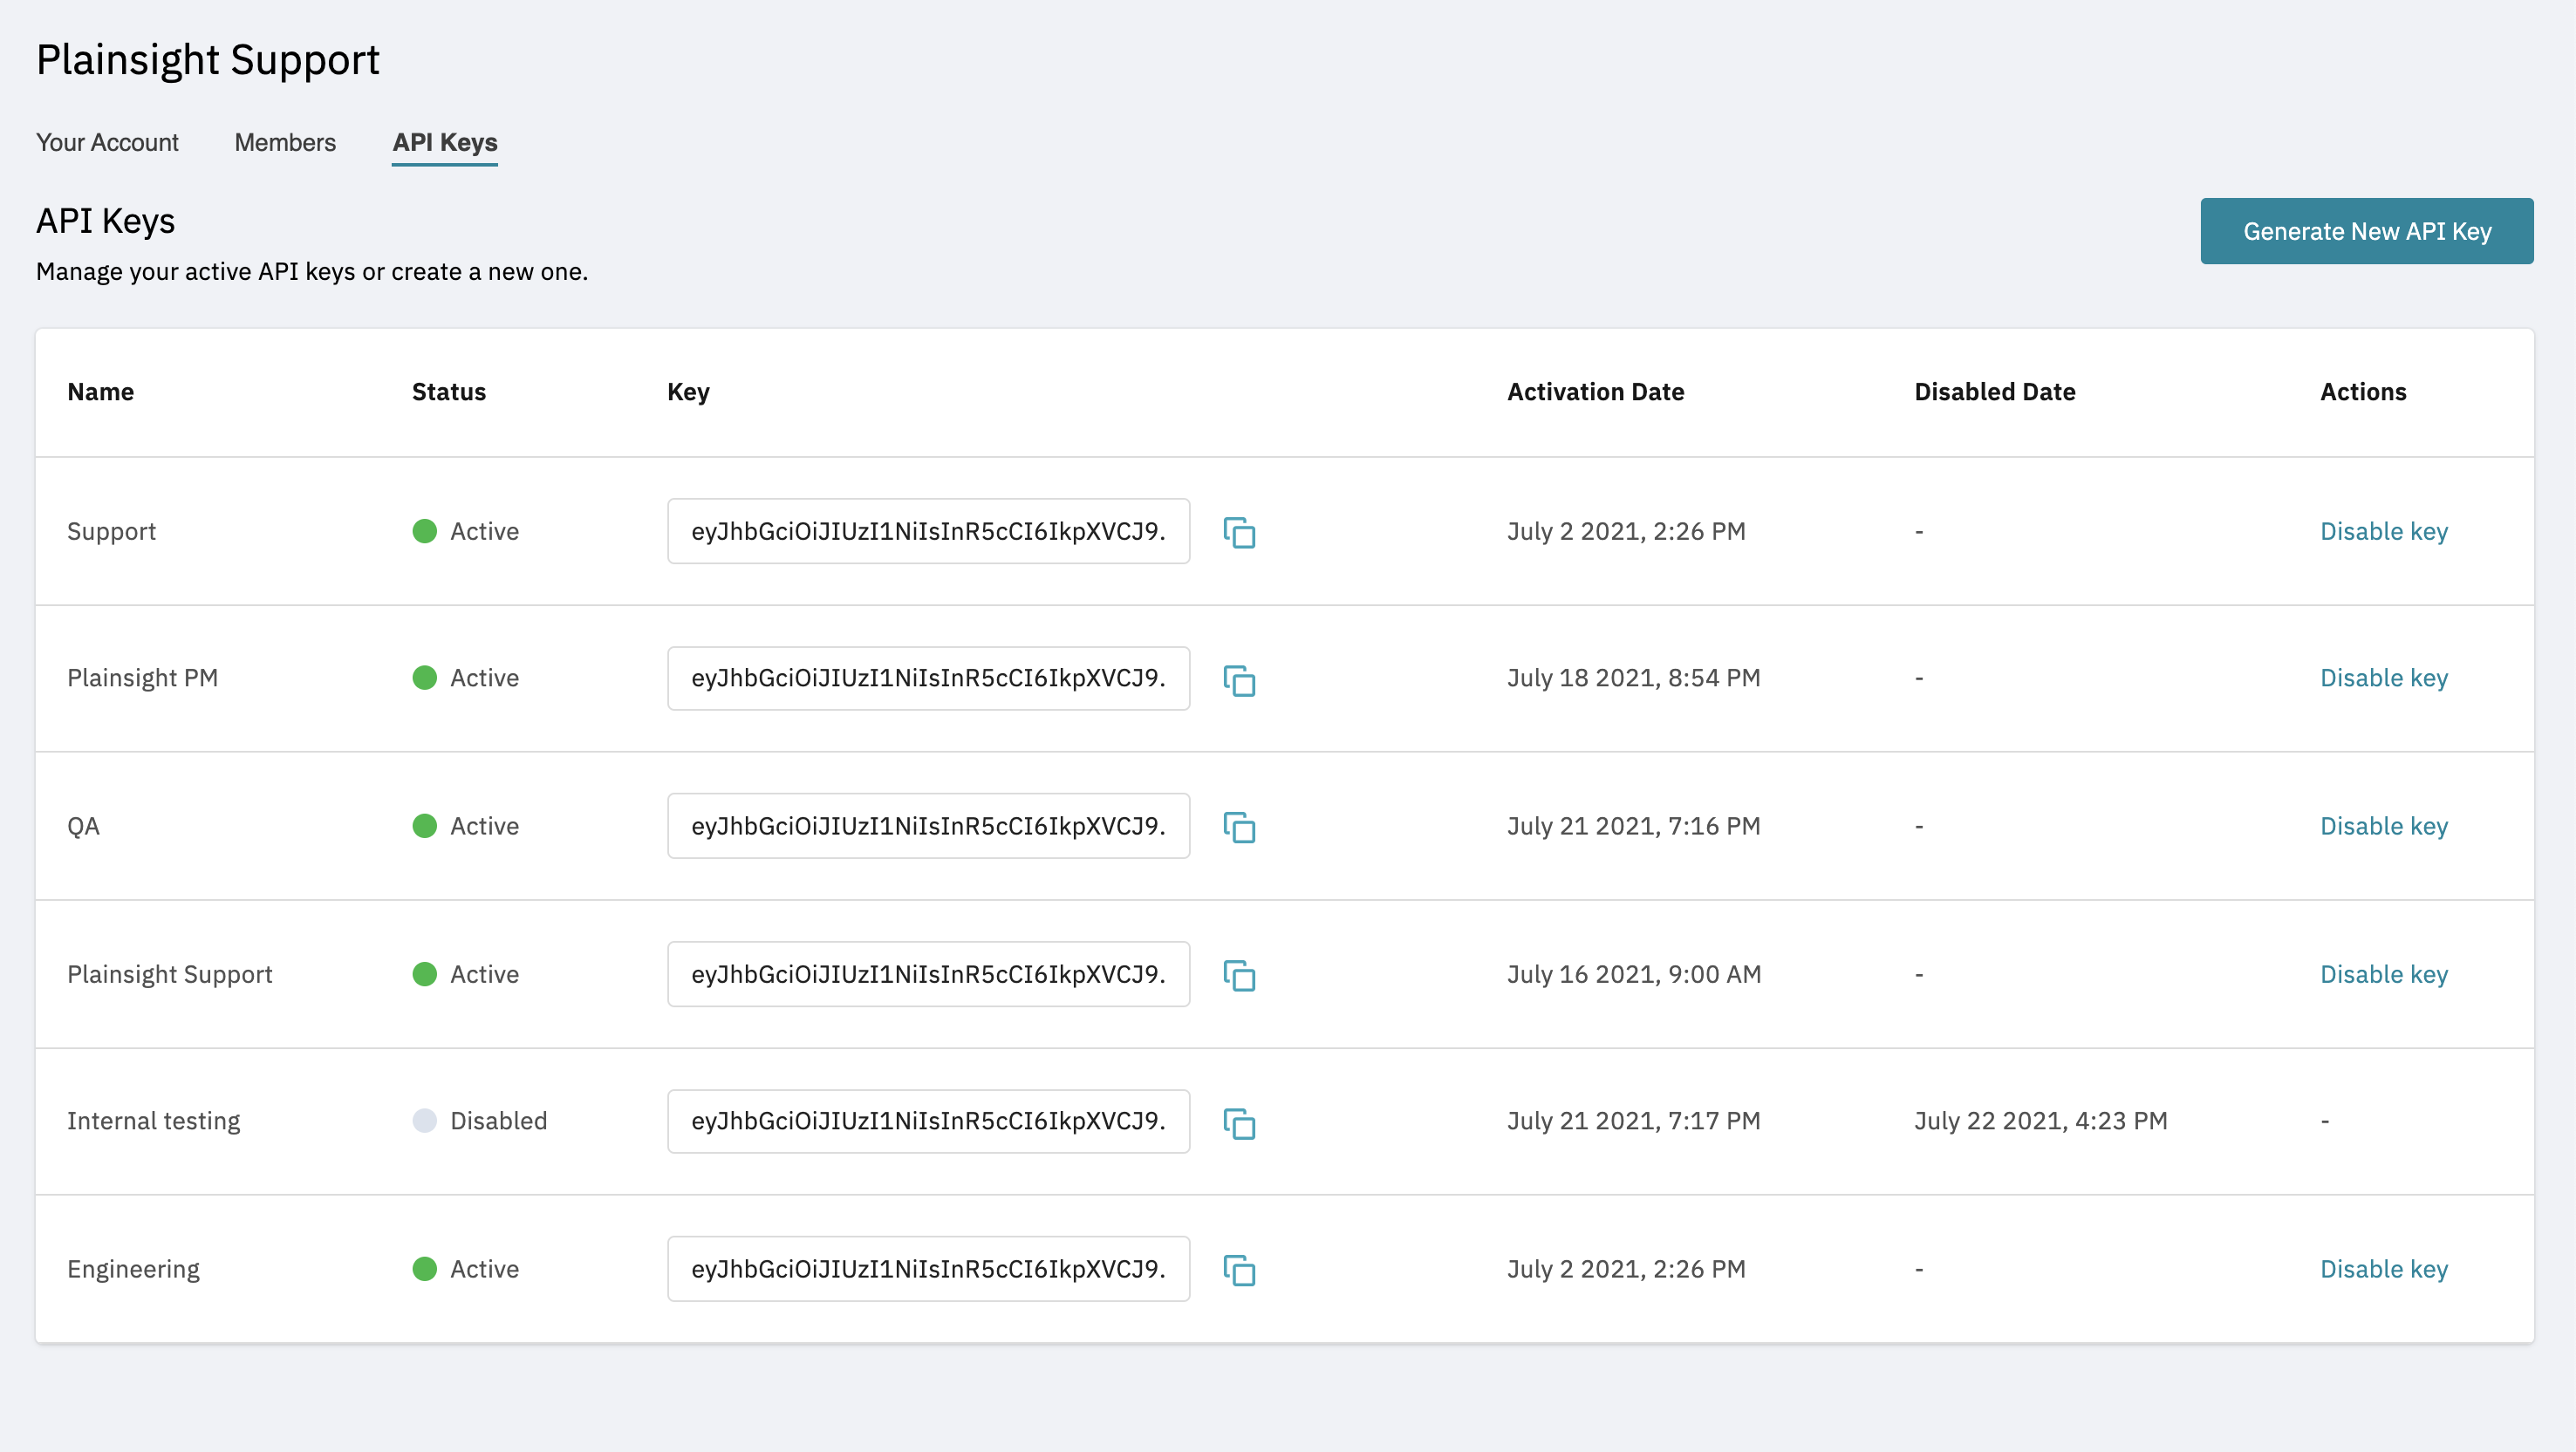Click the Disabled Date column header
This screenshot has width=2576, height=1452.
[1995, 392]
